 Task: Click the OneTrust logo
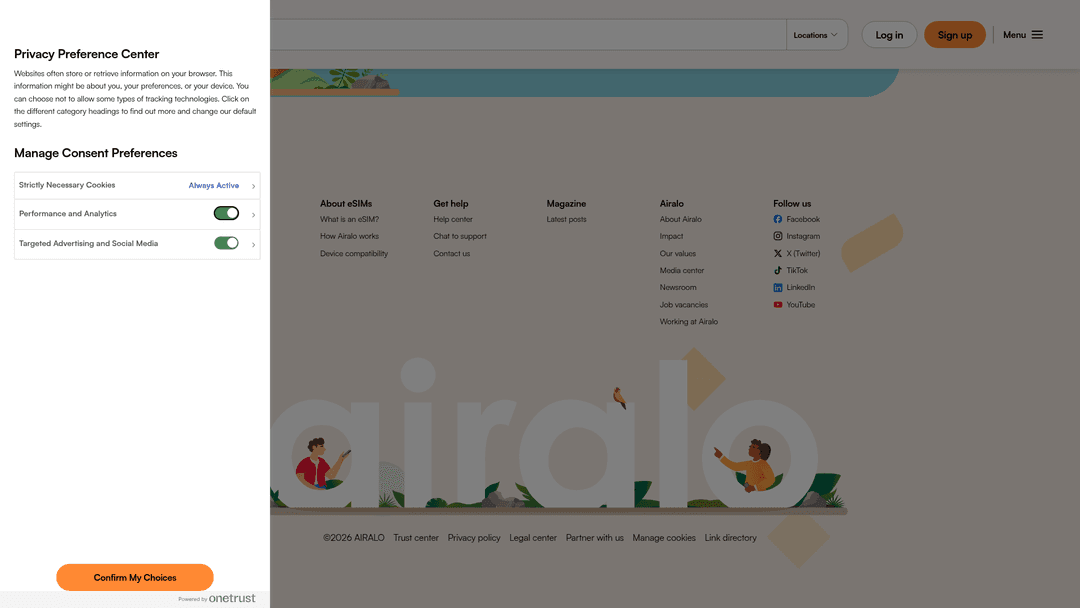tap(232, 597)
